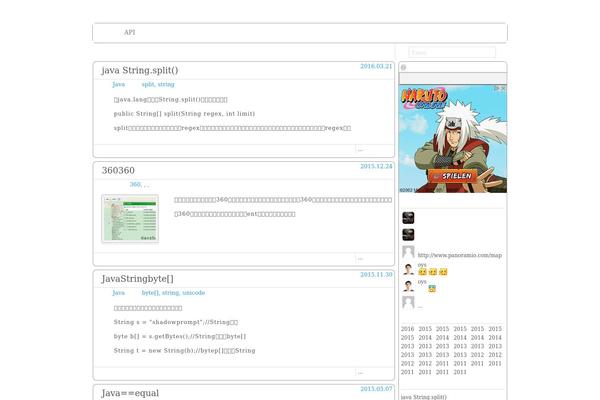Select the "unicode" tag link
The width and height of the screenshot is (600, 400).
(x=194, y=293)
